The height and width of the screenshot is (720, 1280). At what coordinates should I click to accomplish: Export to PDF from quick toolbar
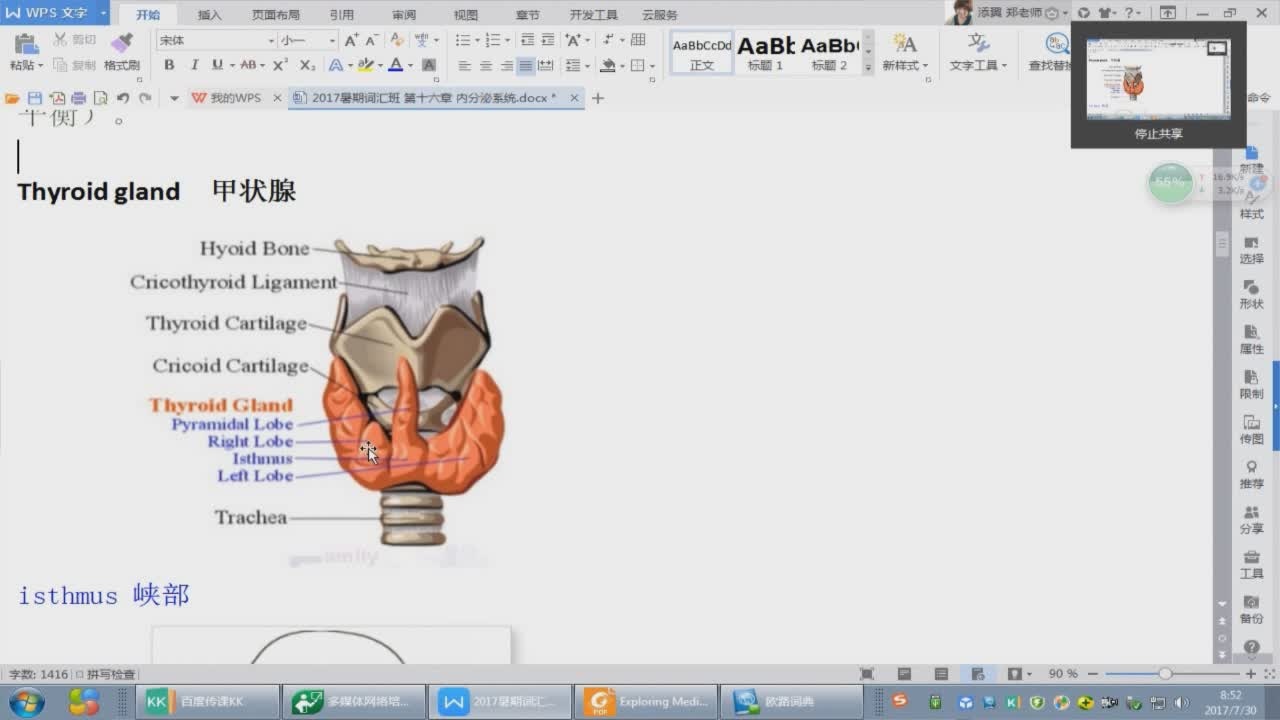coord(57,98)
